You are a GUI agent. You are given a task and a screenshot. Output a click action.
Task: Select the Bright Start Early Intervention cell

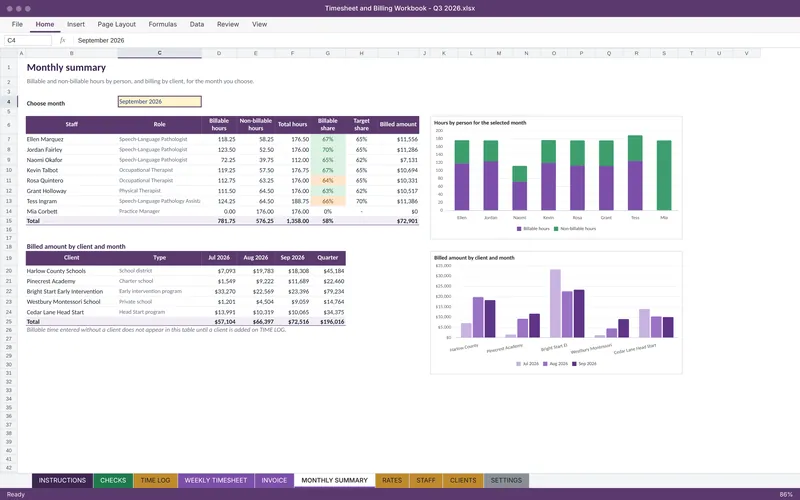(x=71, y=291)
